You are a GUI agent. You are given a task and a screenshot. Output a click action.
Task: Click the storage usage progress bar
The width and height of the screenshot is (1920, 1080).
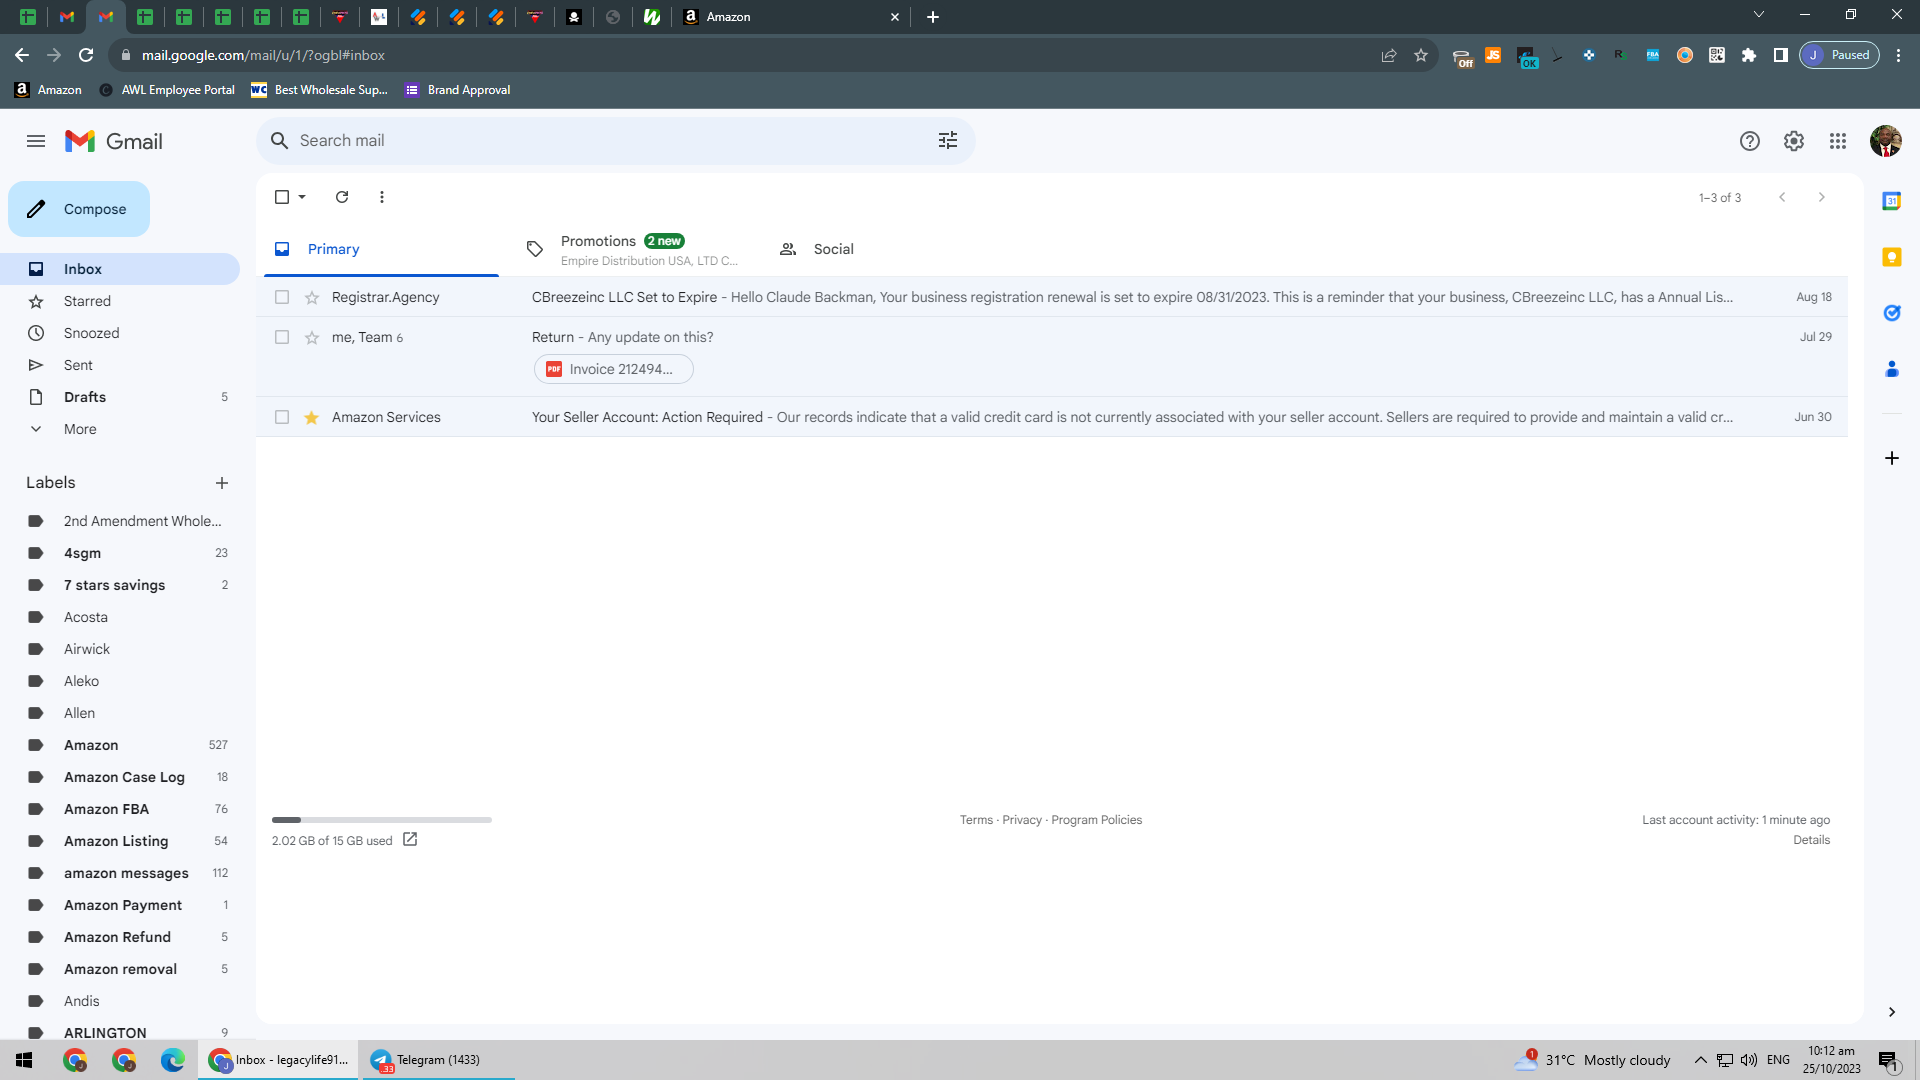[382, 820]
